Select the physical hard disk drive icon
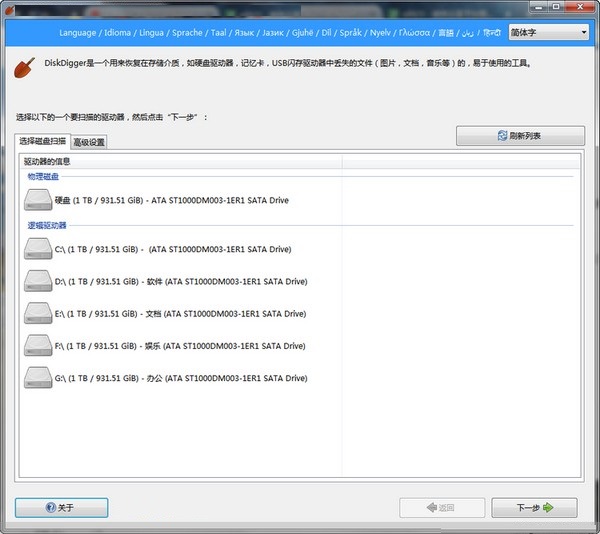 [x=38, y=200]
